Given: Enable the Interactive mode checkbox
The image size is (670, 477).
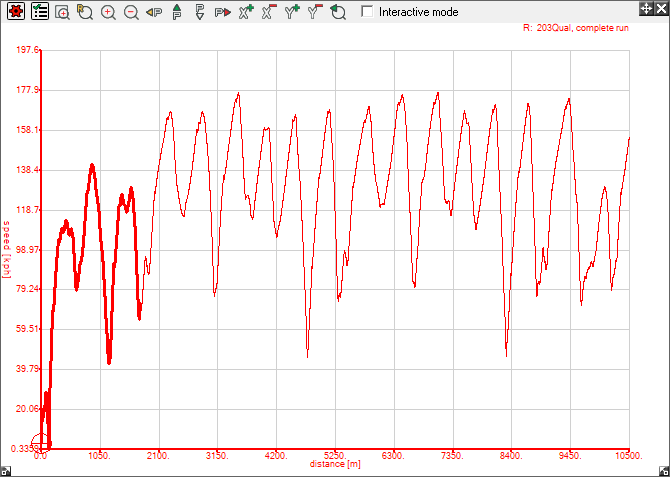Looking at the screenshot, I should (x=368, y=12).
